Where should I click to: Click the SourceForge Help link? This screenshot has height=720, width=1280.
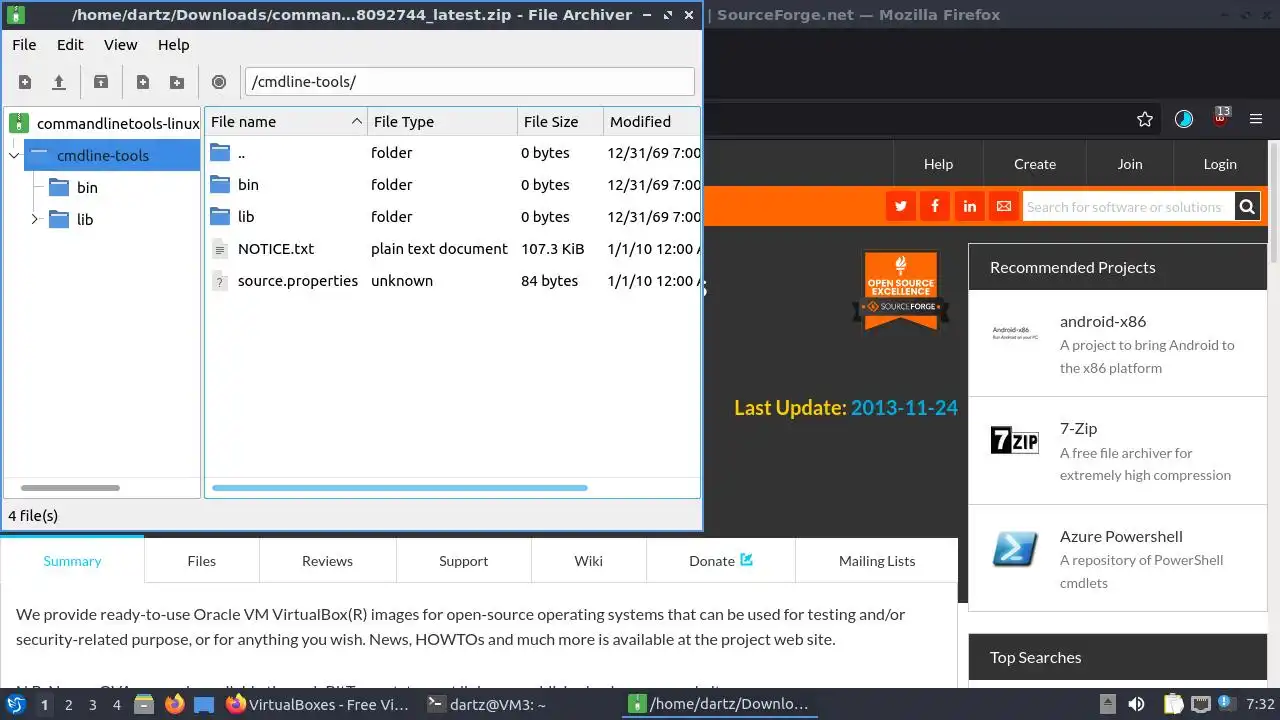pyautogui.click(x=938, y=164)
